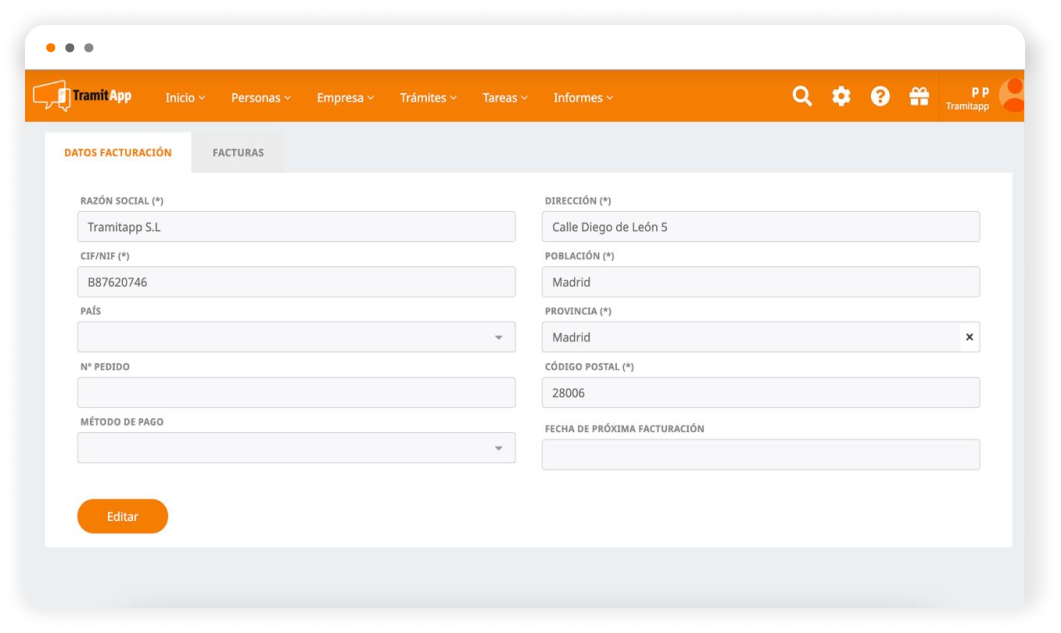Click the Razón Social input field
1061x633 pixels.
coord(296,227)
